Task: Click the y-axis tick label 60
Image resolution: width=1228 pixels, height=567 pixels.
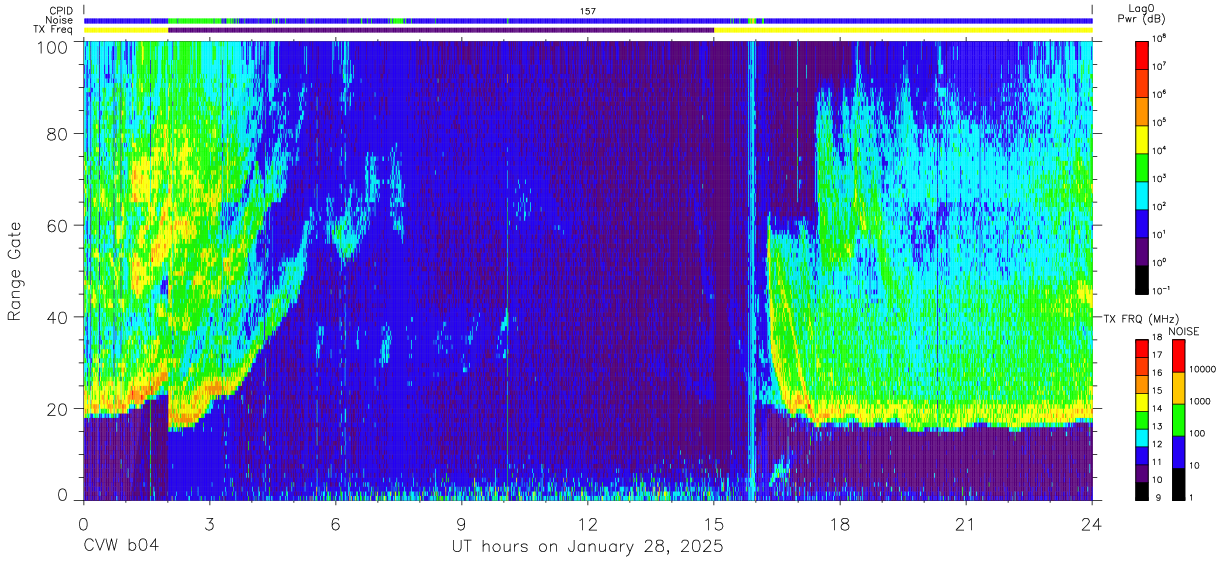Action: [58, 225]
